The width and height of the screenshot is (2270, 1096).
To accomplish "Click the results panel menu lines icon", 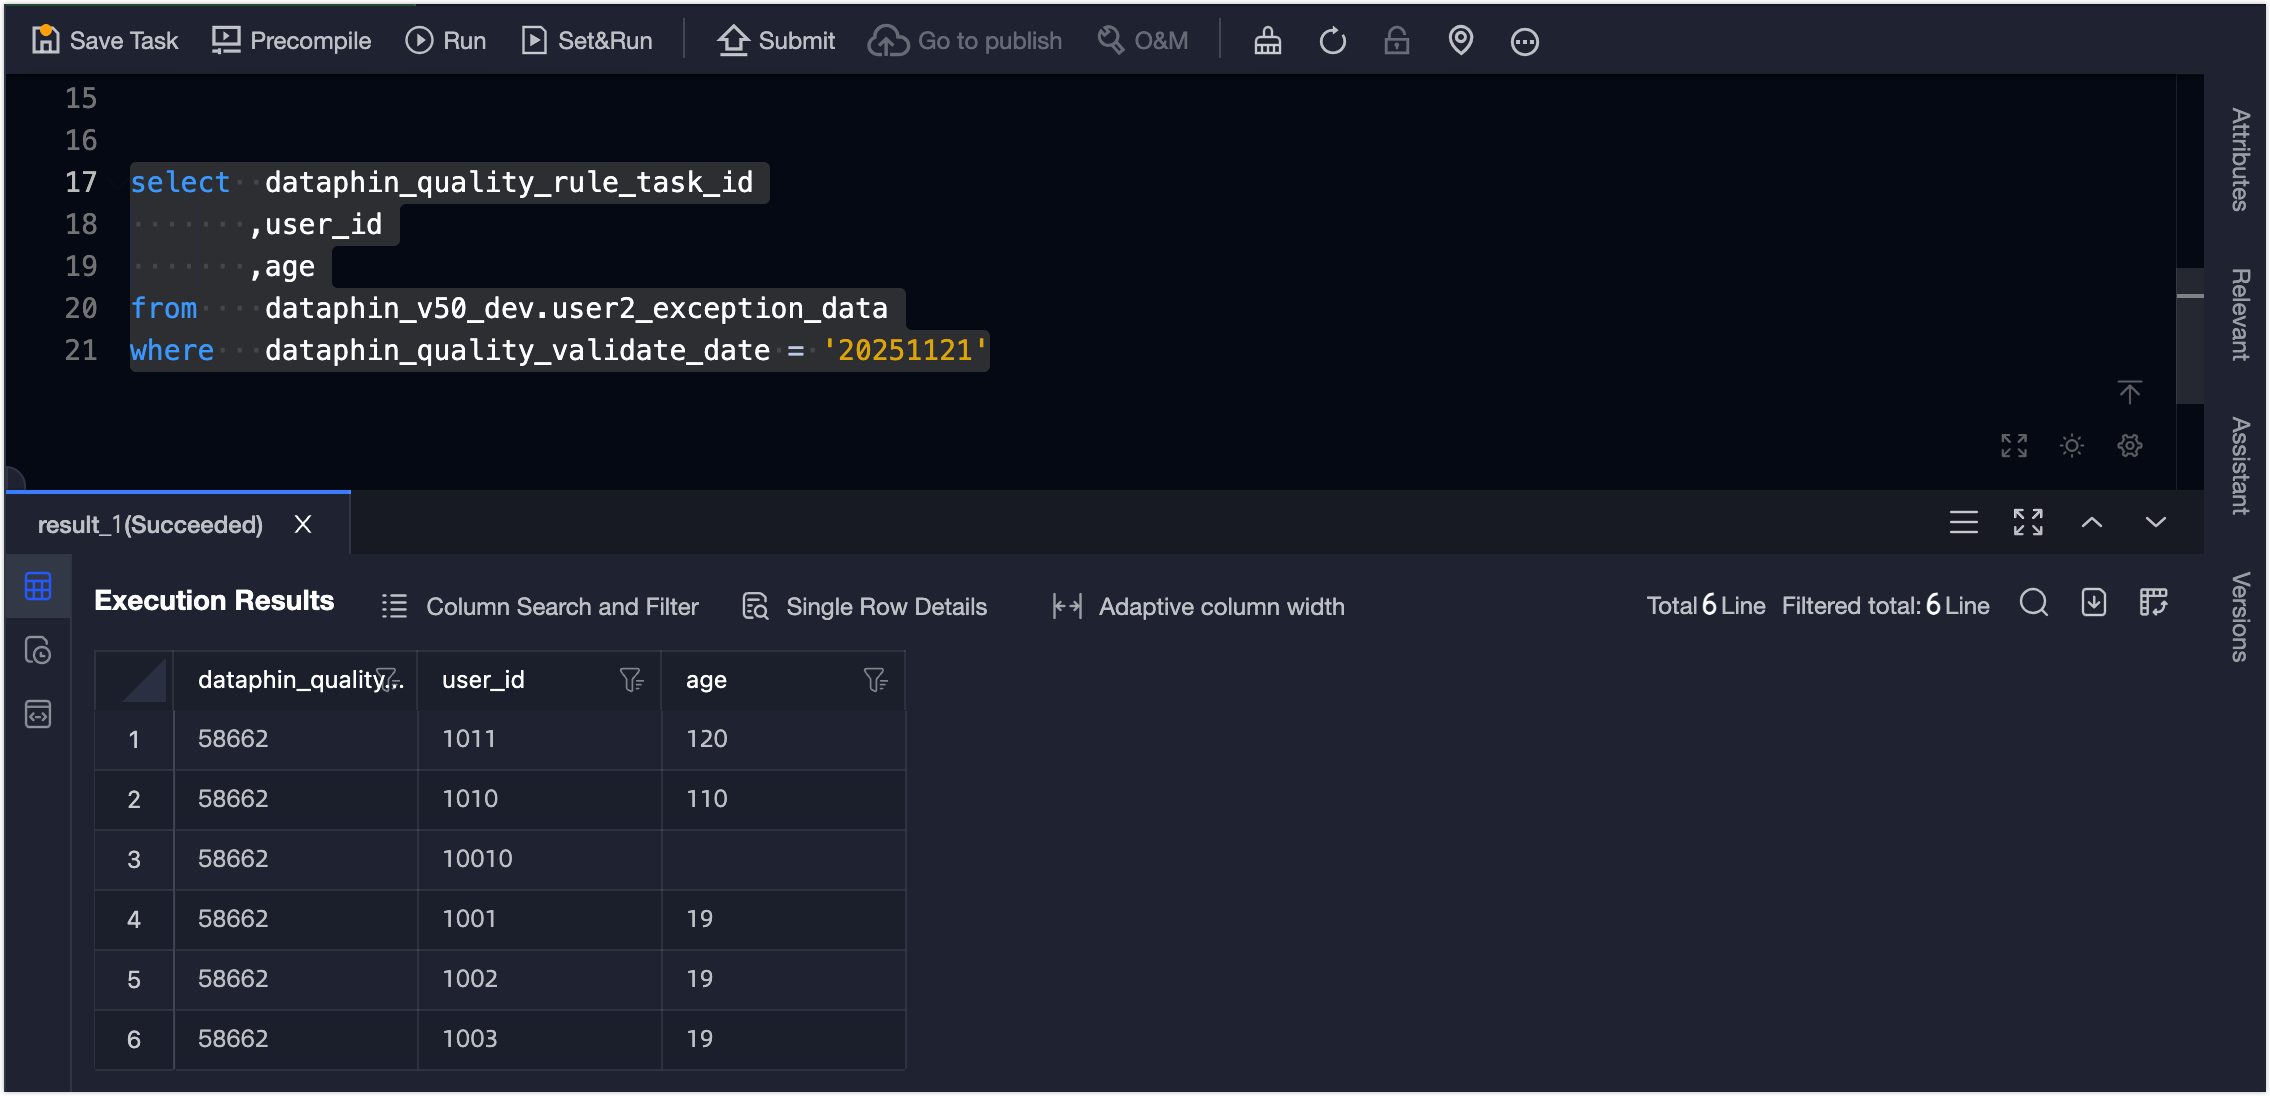I will coord(1964,523).
